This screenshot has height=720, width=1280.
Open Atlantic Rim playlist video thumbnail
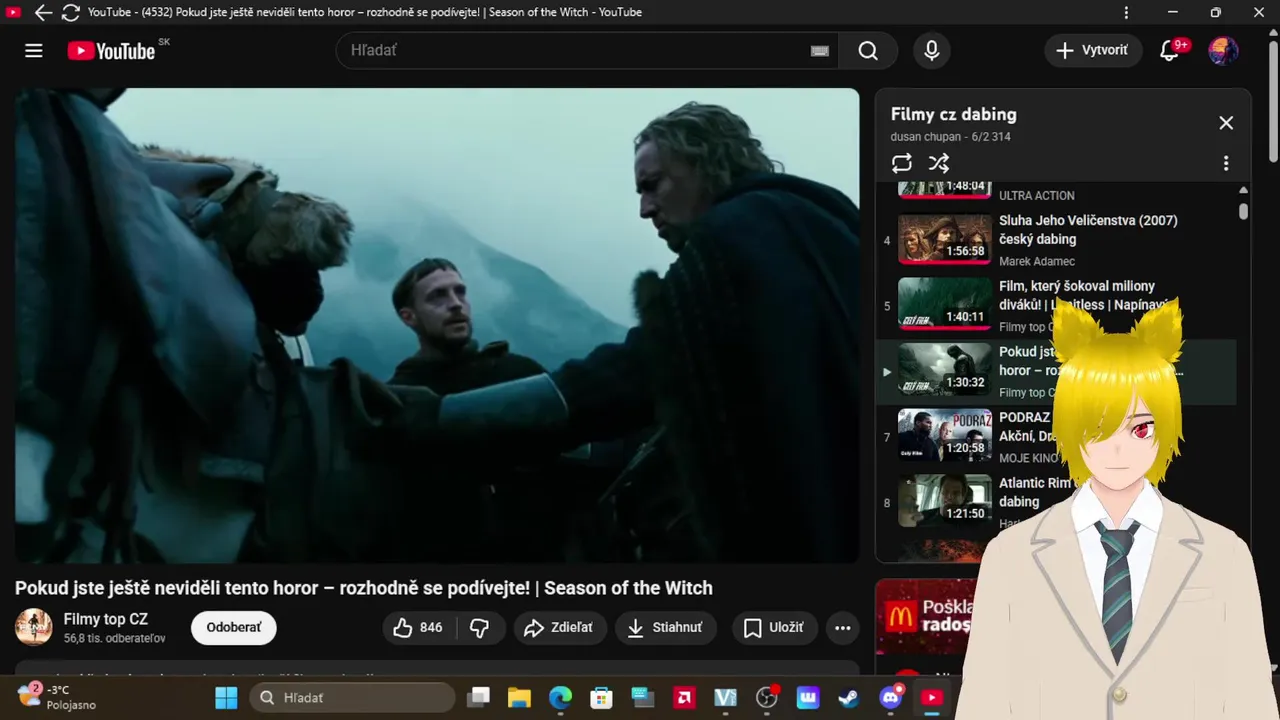pos(945,502)
